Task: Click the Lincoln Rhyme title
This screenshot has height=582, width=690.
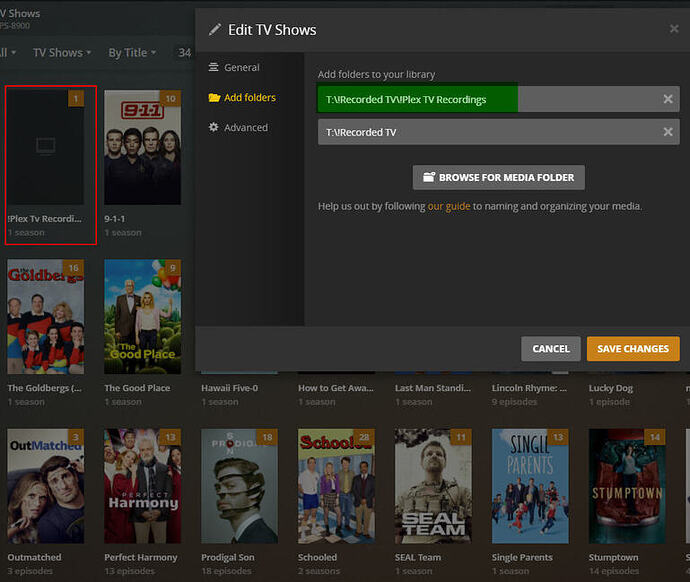Action: [529, 388]
